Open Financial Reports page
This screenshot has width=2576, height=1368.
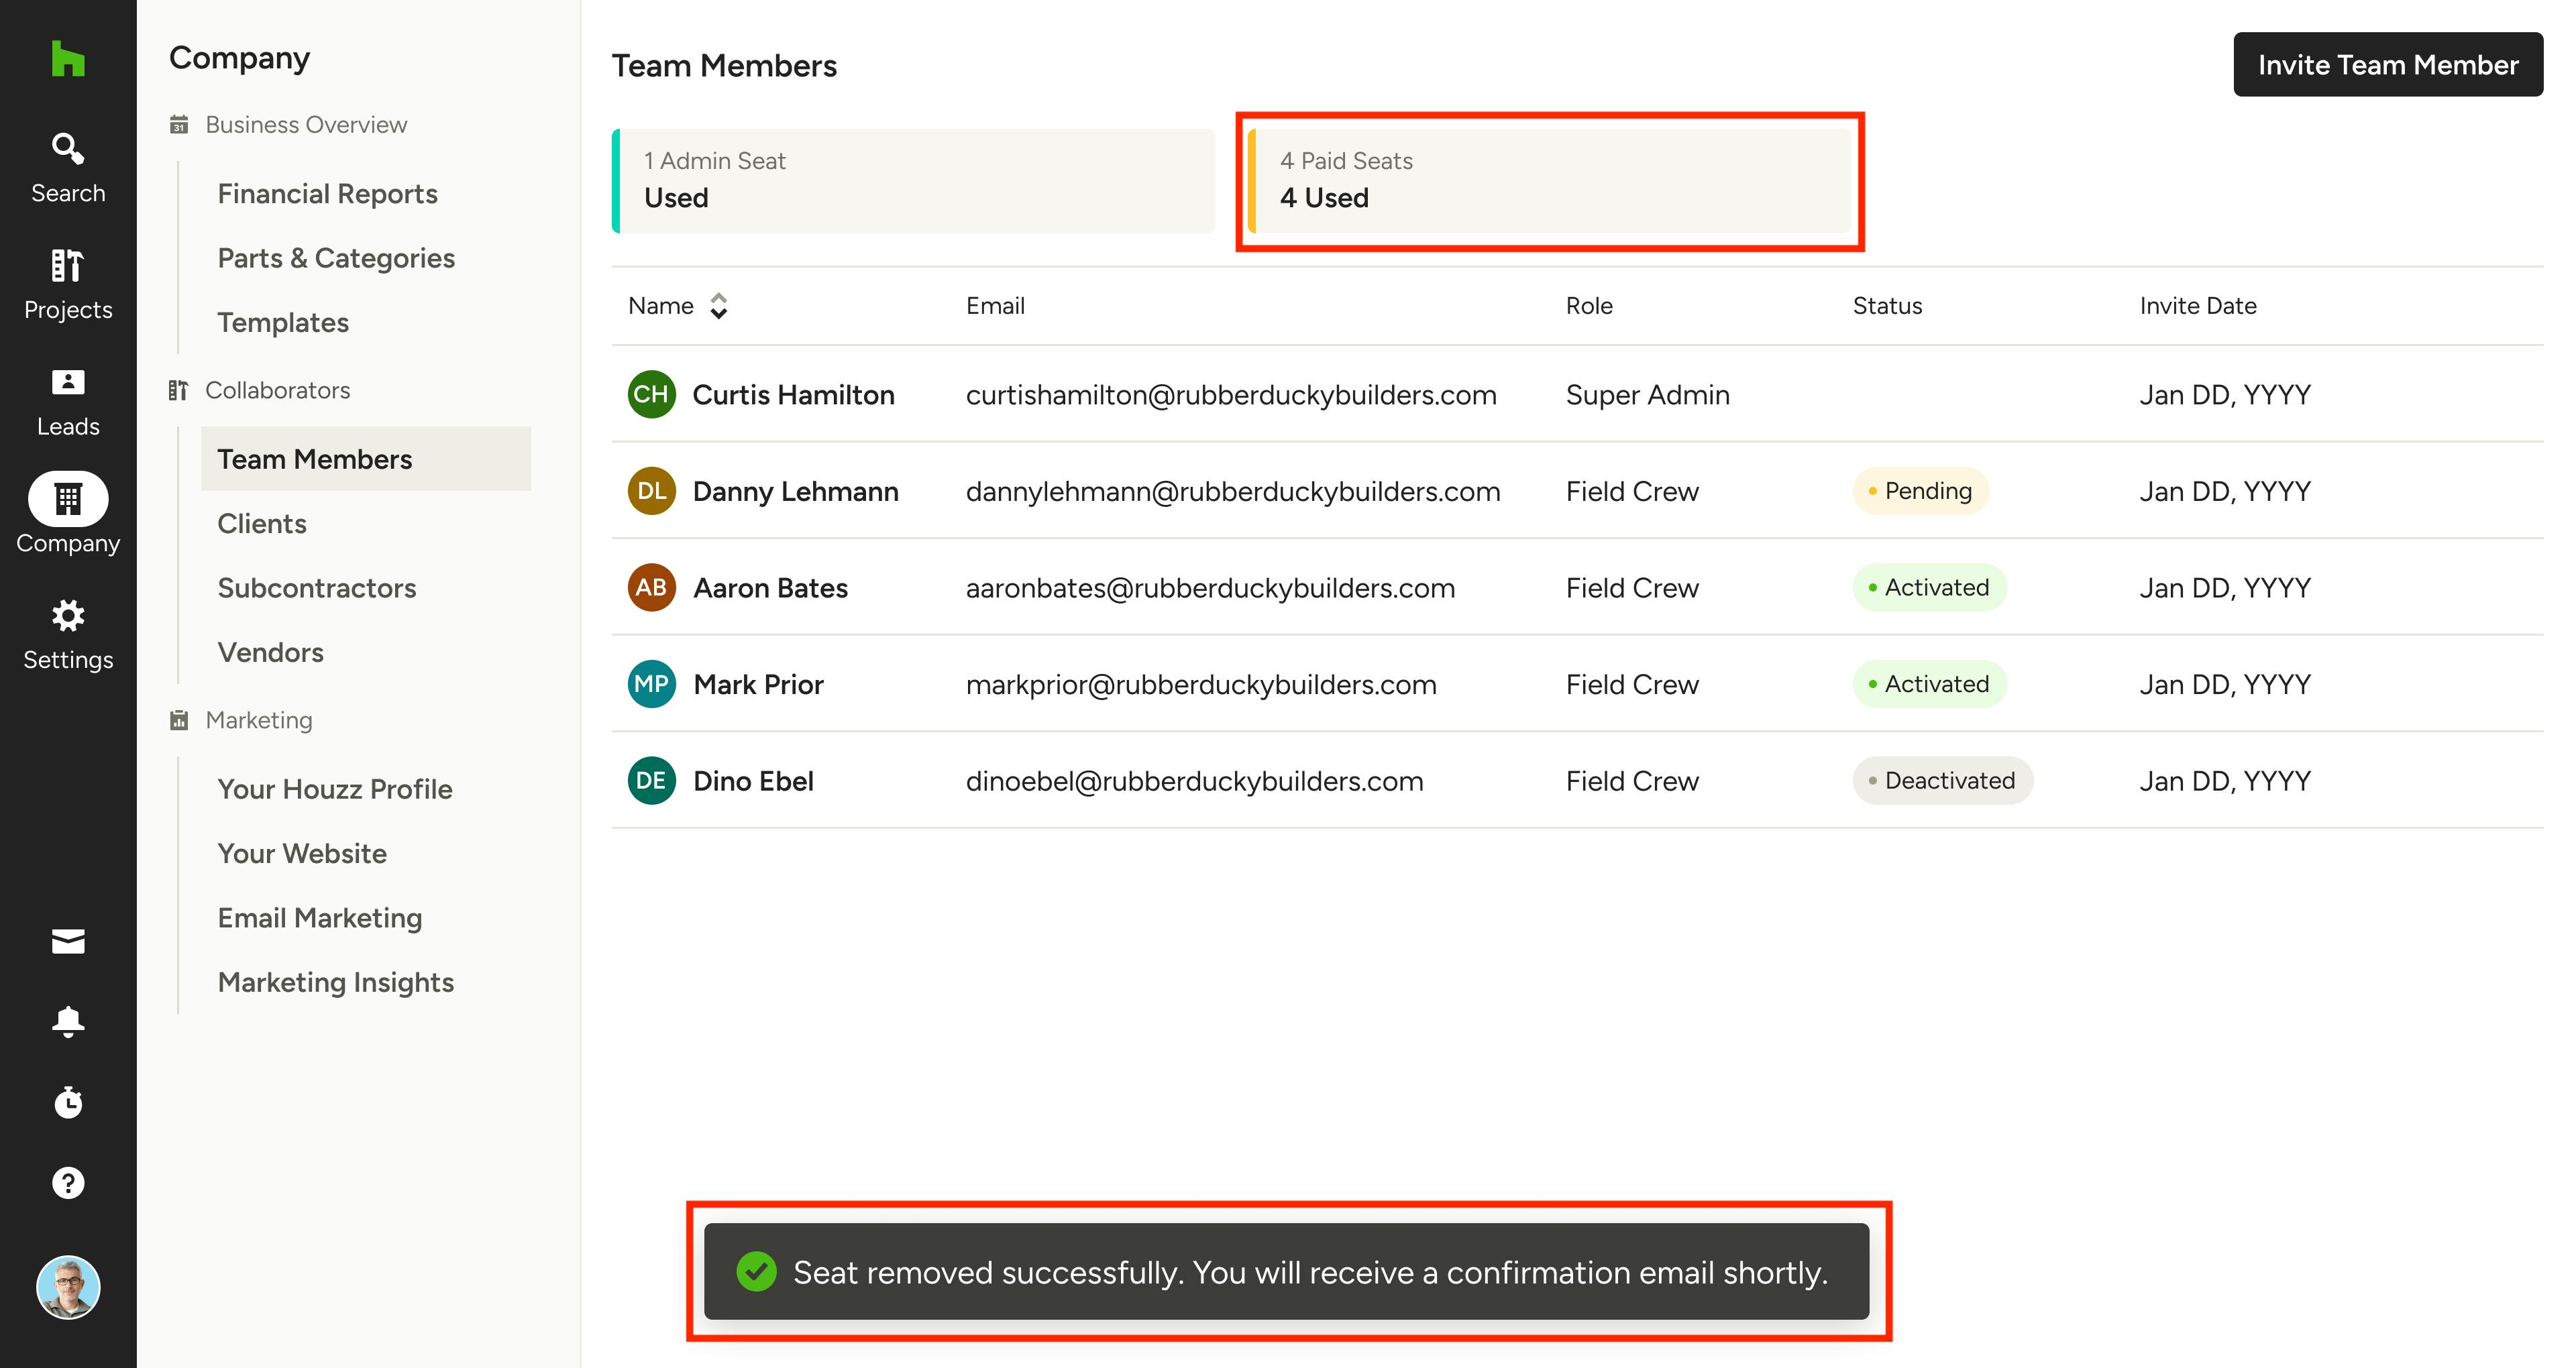(327, 194)
